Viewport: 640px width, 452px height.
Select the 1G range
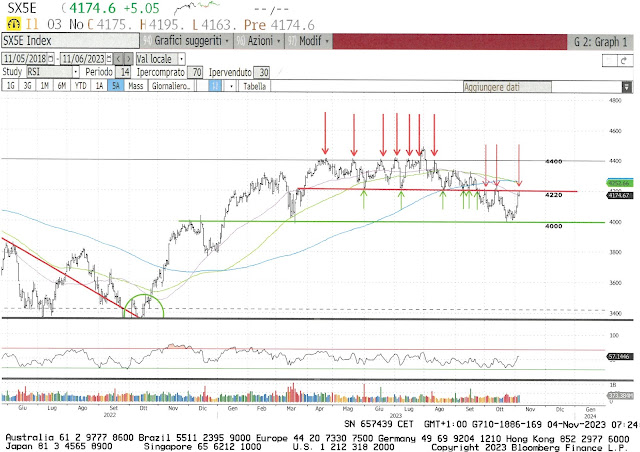pos(11,86)
